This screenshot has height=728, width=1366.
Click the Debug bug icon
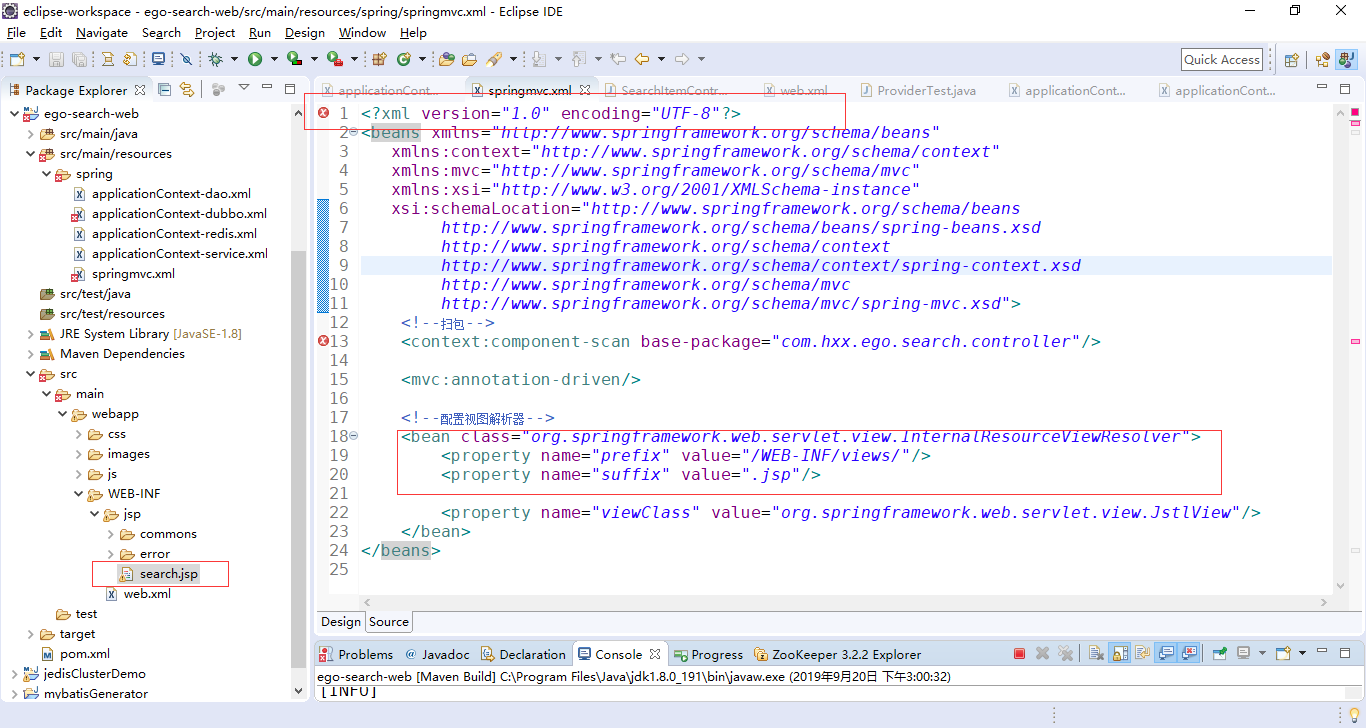(215, 59)
